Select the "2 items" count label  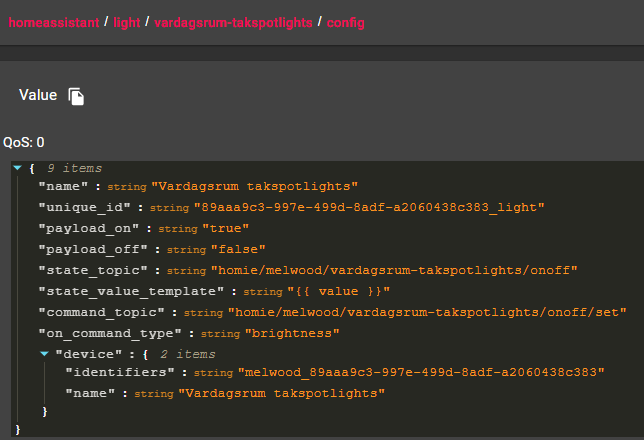(188, 354)
